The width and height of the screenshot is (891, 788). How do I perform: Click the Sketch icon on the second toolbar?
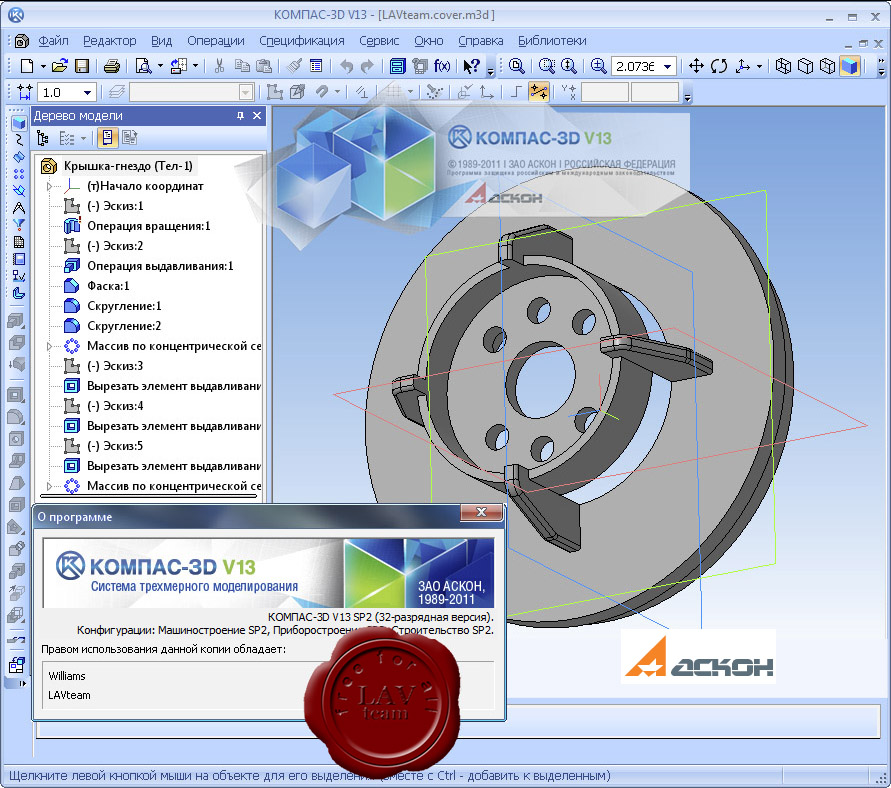point(274,92)
